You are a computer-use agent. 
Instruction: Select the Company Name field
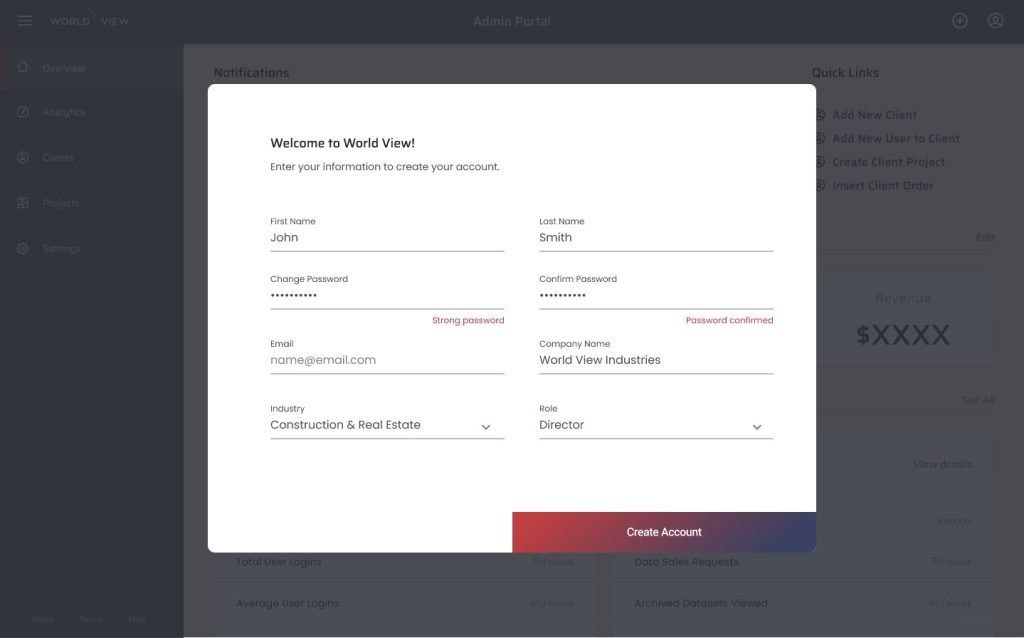tap(656, 360)
